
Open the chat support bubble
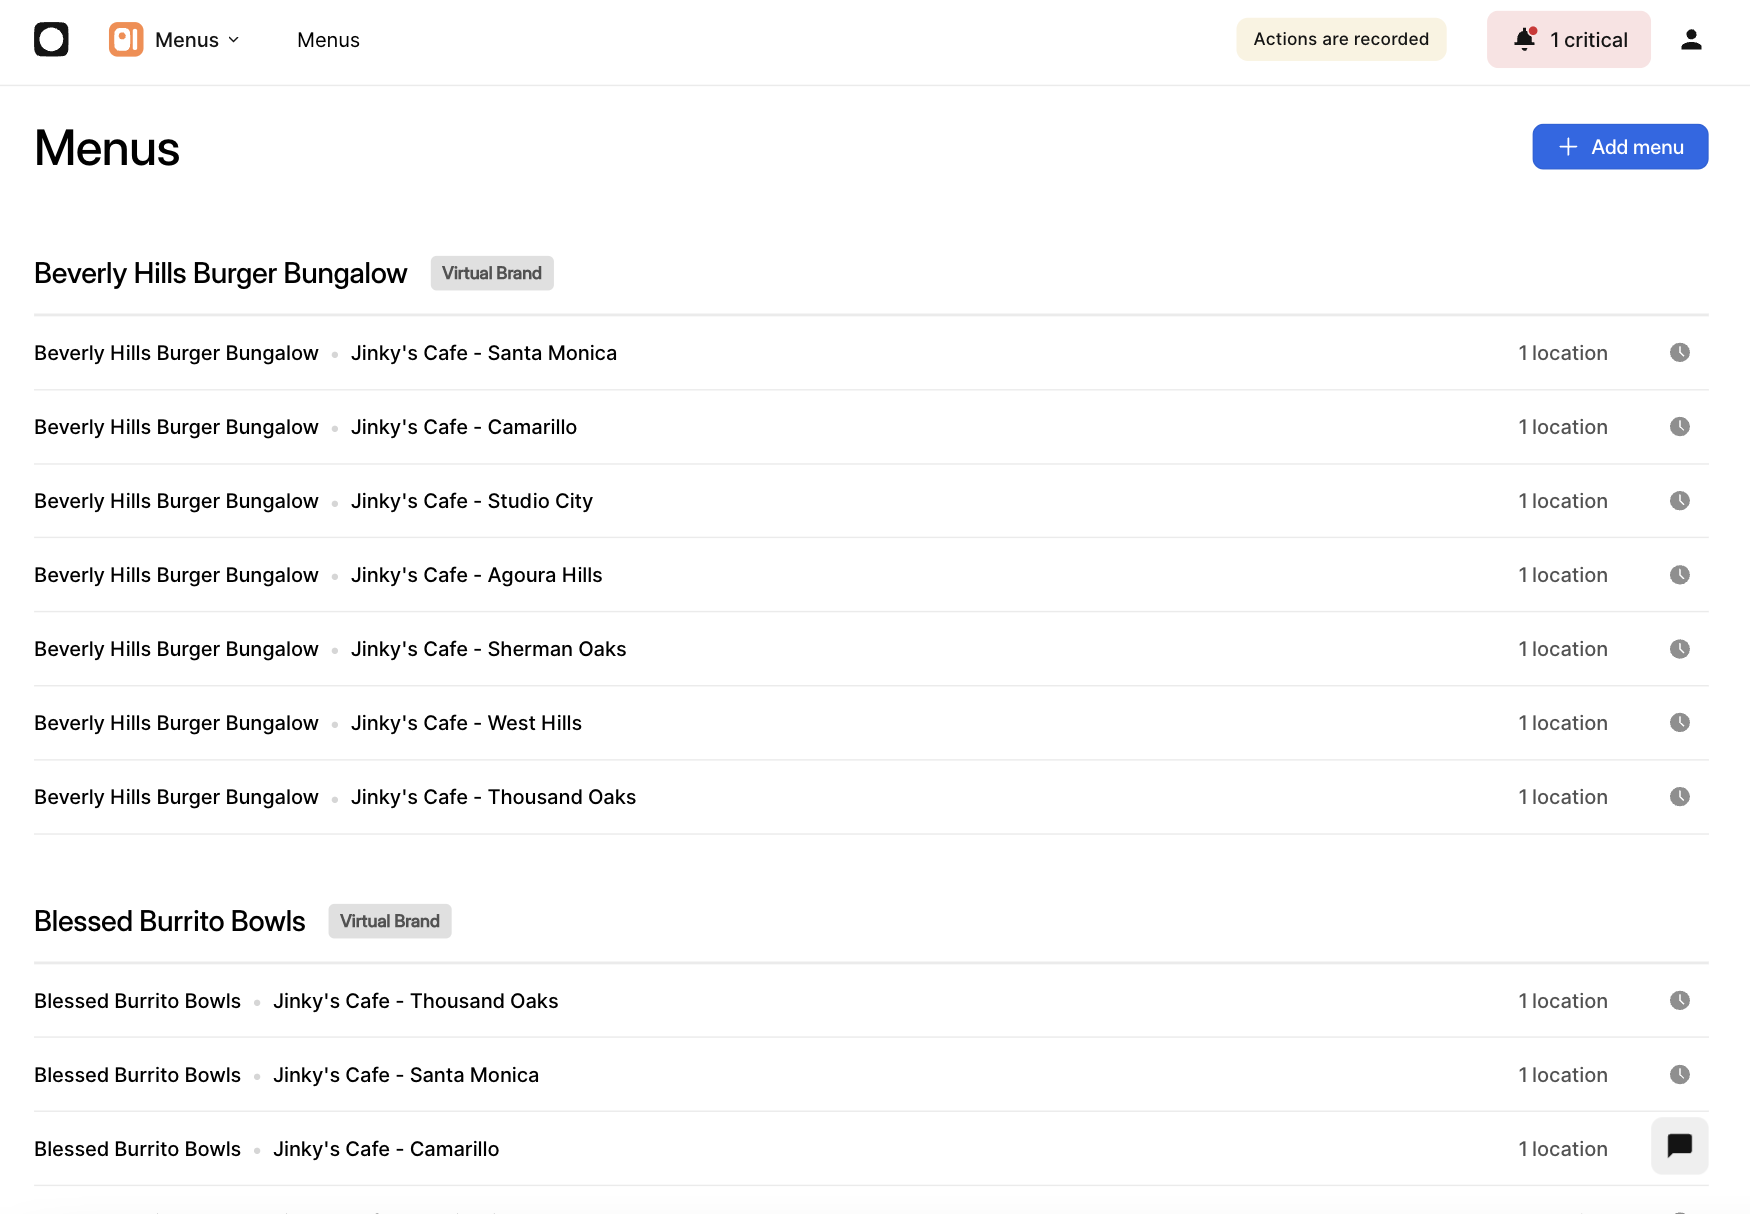(x=1679, y=1145)
